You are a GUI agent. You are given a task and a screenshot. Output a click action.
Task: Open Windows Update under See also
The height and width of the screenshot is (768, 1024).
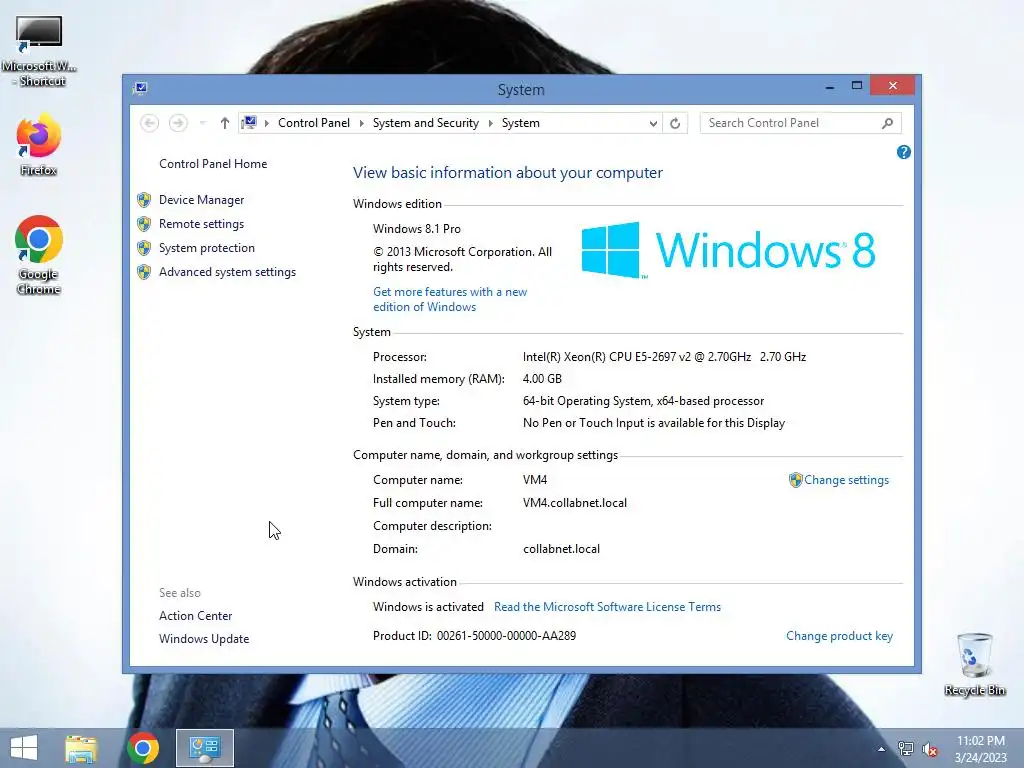pyautogui.click(x=204, y=639)
